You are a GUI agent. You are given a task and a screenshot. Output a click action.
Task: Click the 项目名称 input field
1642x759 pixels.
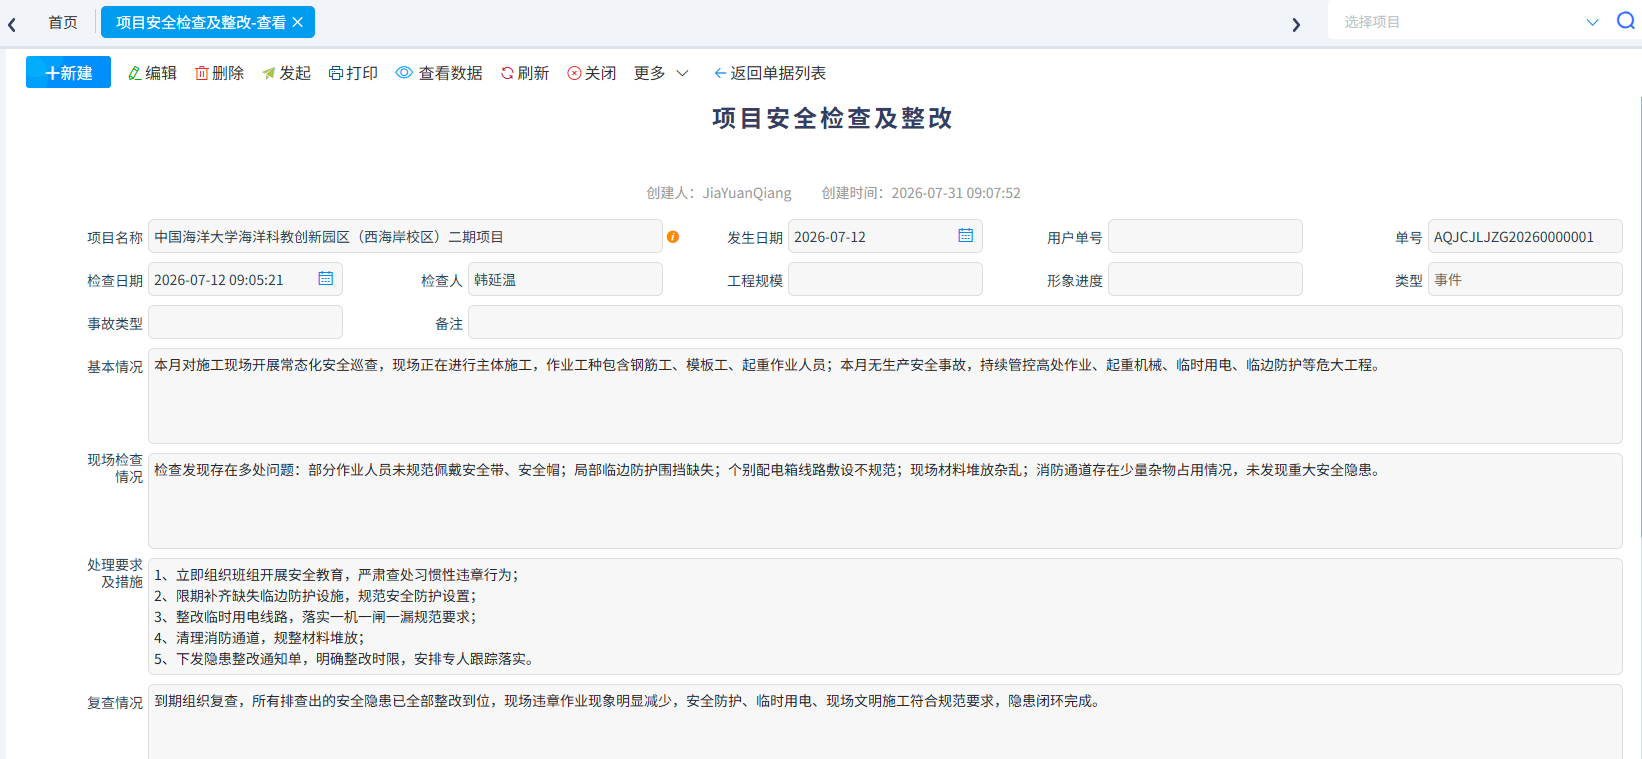(x=405, y=237)
